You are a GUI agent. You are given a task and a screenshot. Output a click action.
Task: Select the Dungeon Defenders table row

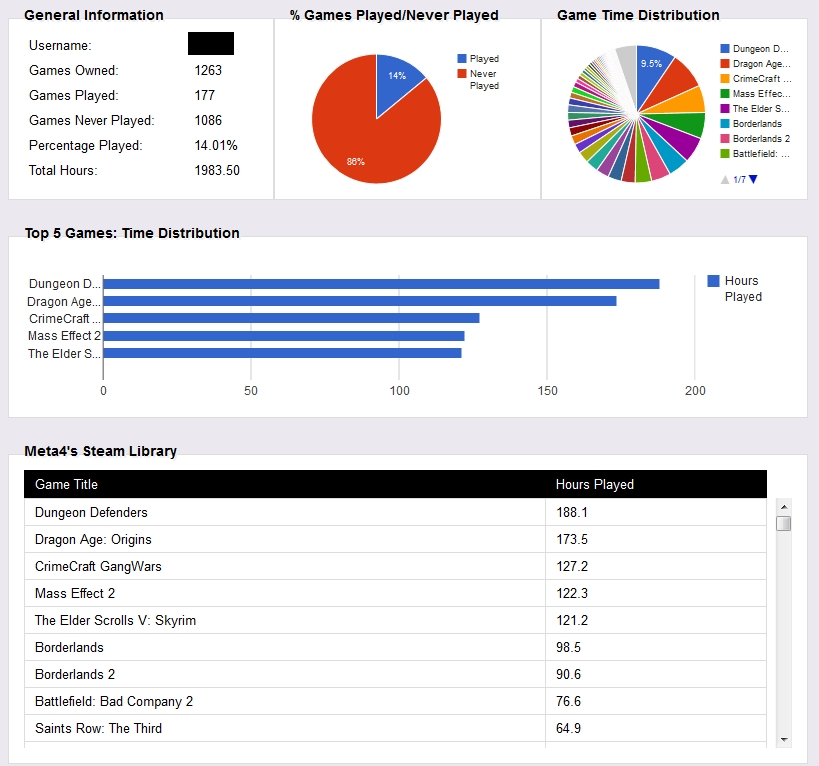click(395, 512)
